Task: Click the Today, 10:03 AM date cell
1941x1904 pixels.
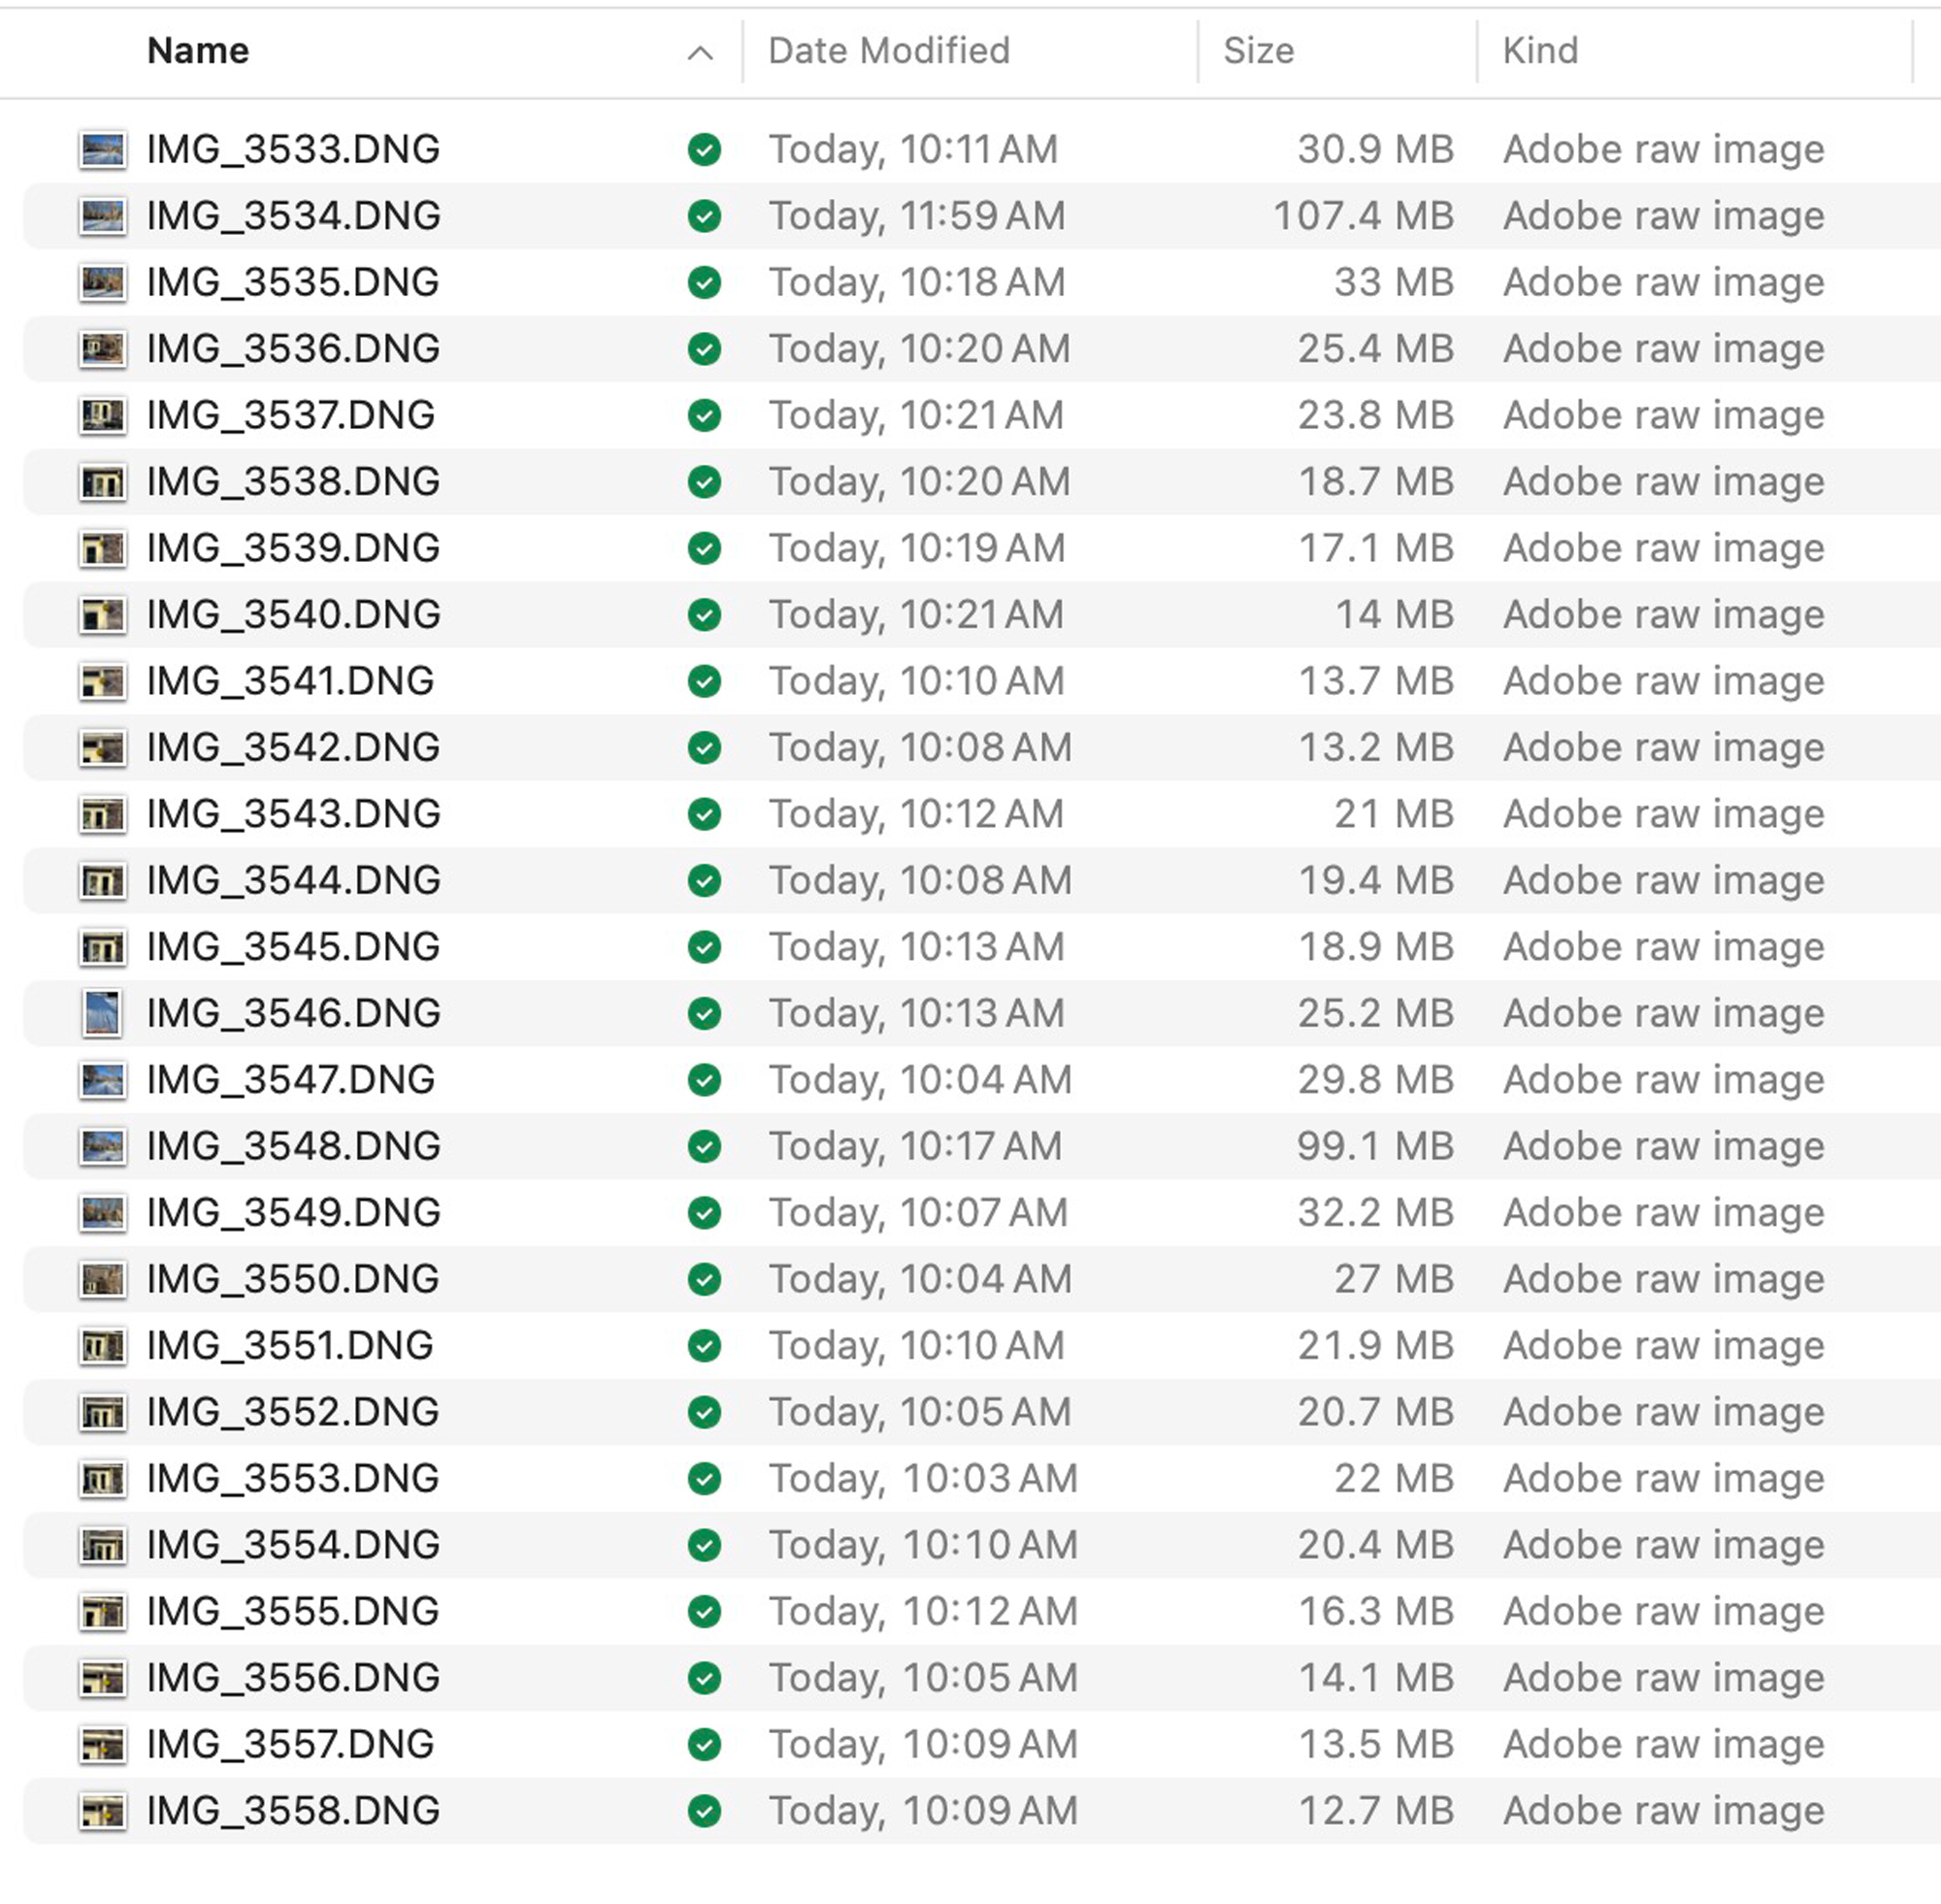Action: click(x=923, y=1478)
